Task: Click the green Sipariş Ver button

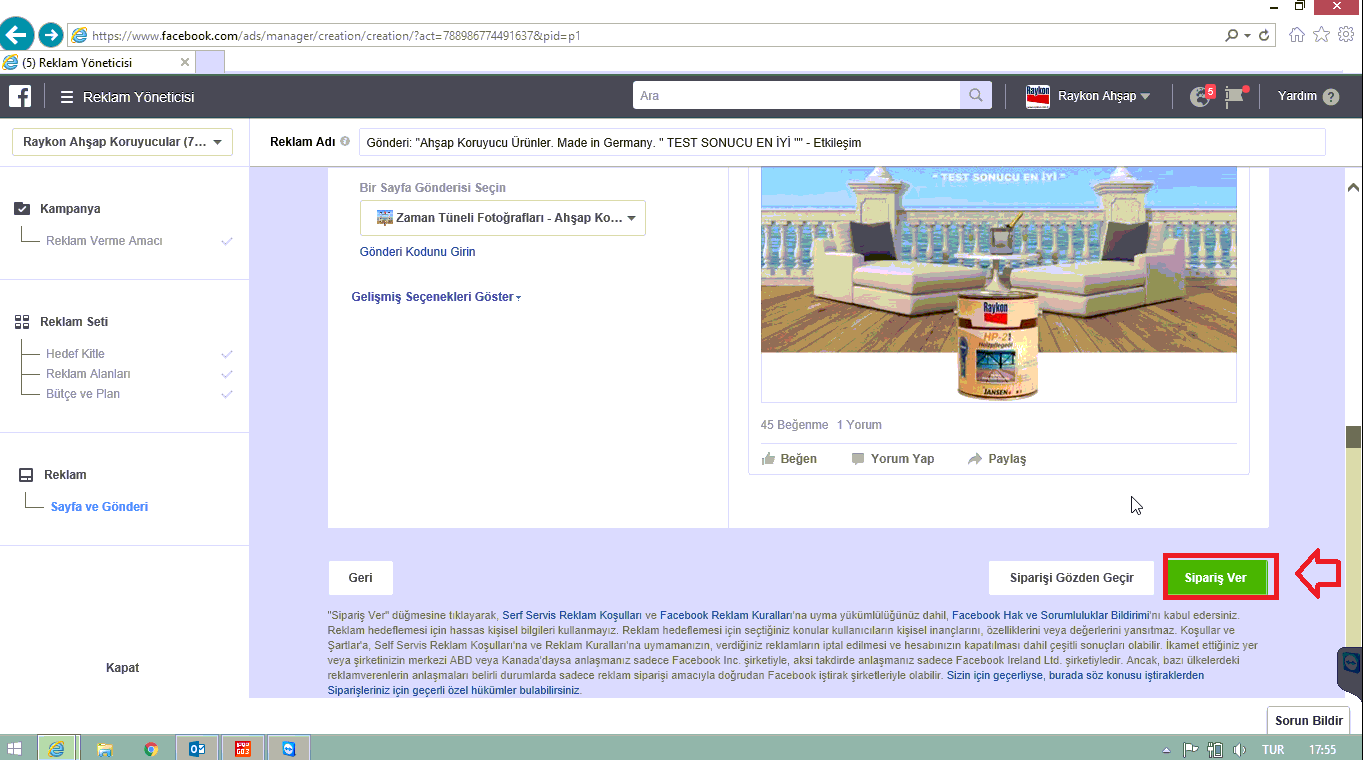Action: click(1215, 578)
